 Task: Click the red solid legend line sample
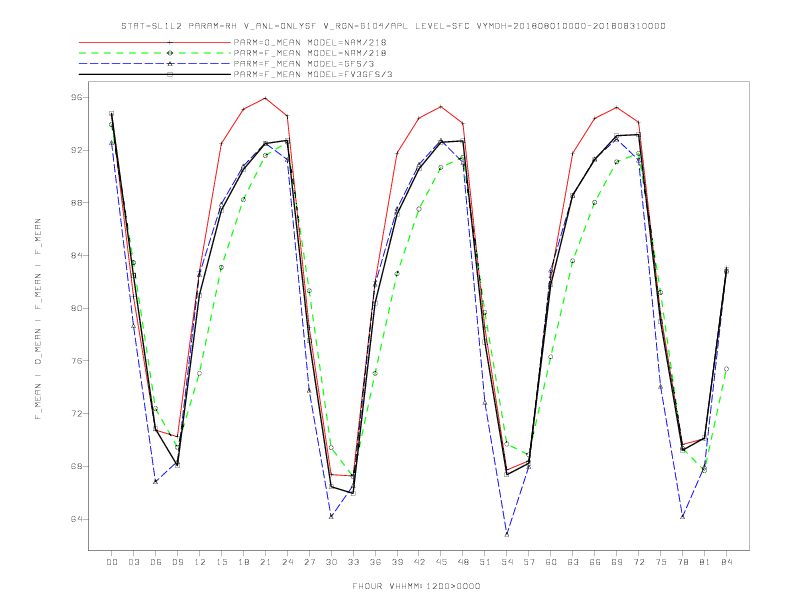[x=155, y=42]
